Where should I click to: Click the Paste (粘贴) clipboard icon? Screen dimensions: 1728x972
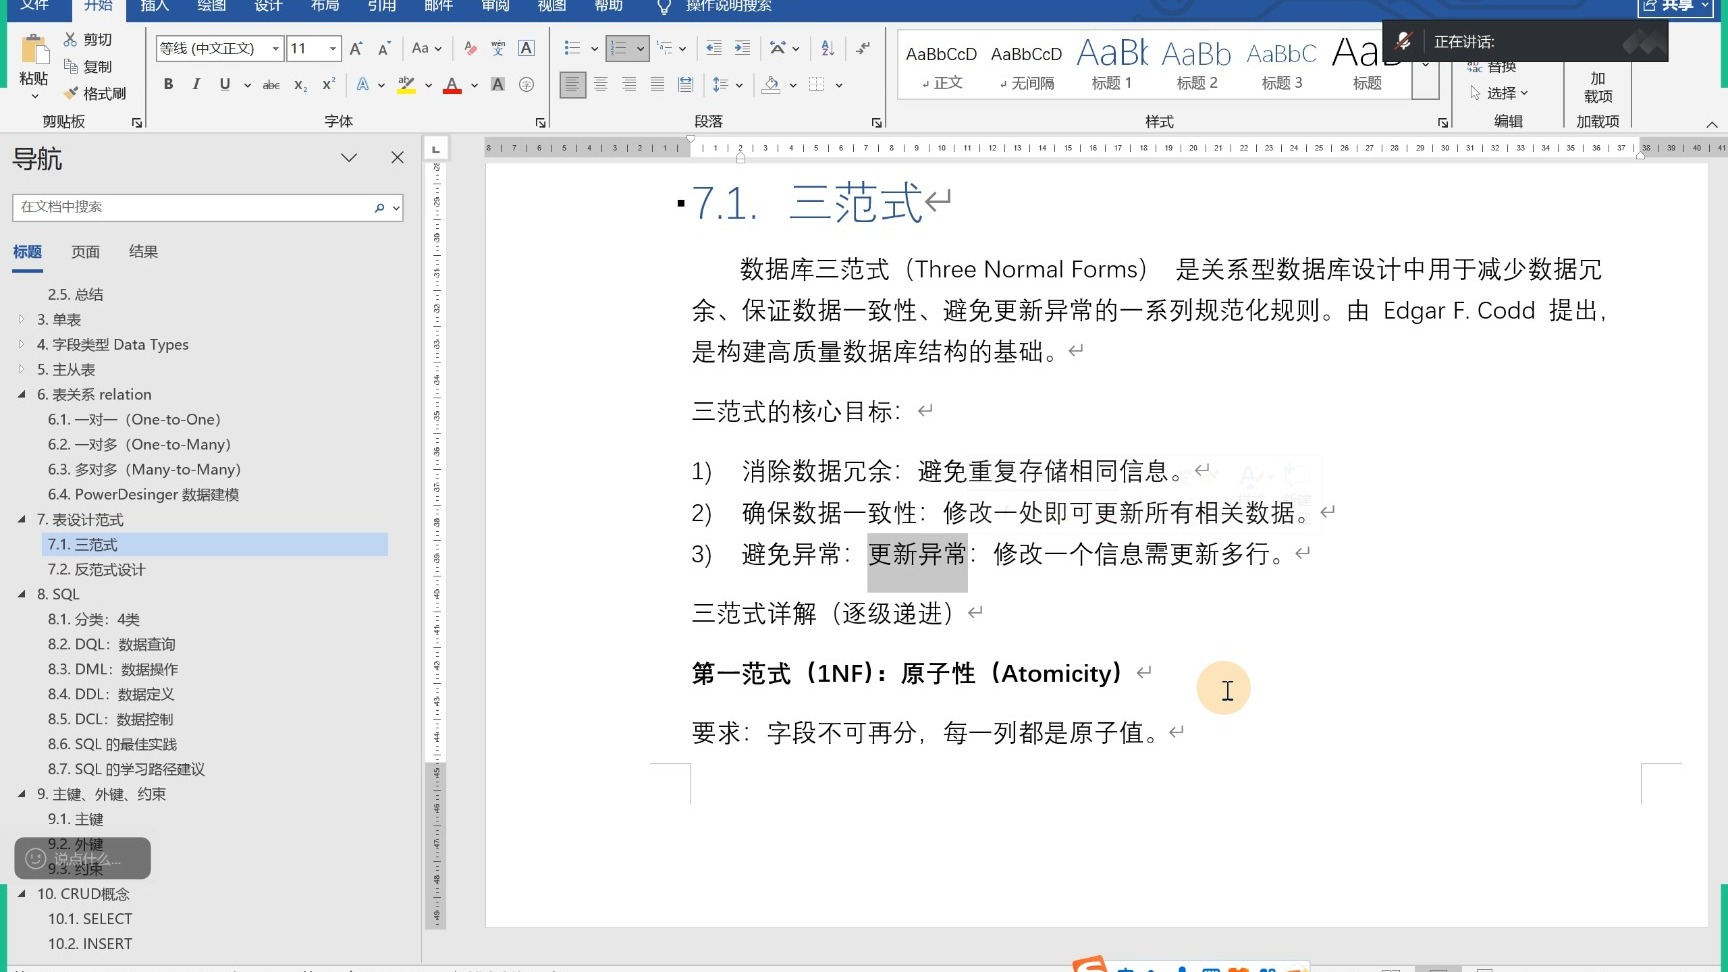[x=34, y=50]
